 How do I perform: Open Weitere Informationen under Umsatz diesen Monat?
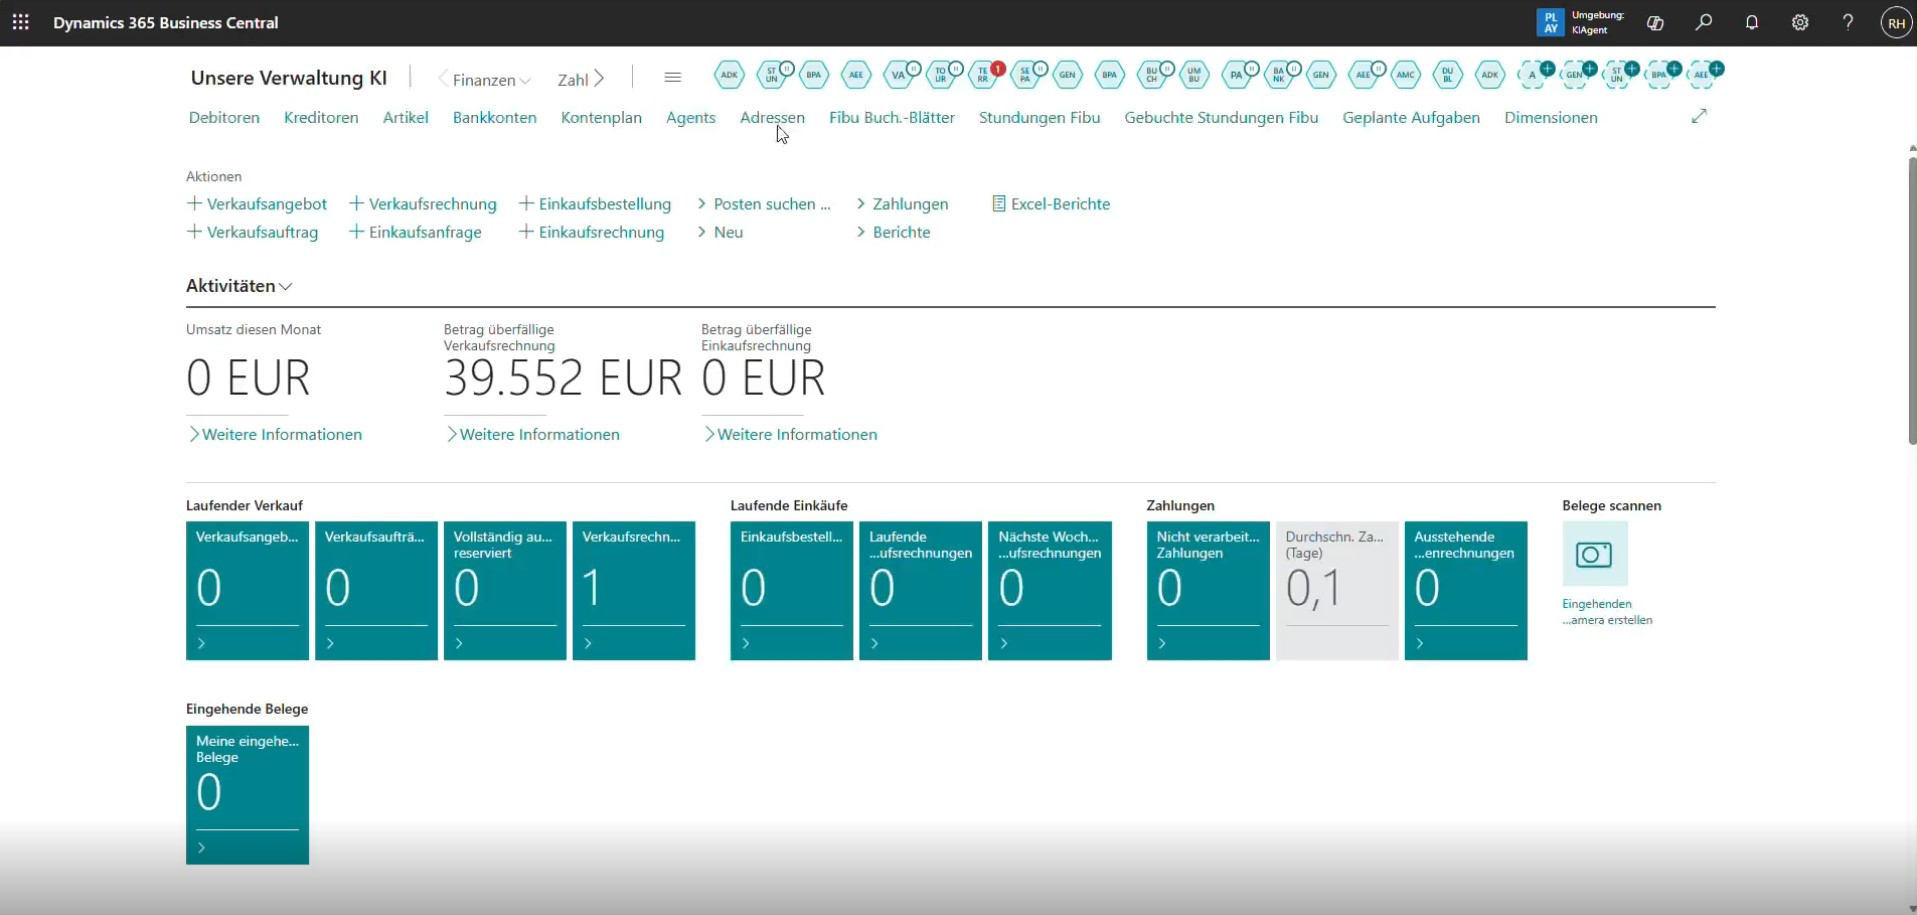click(275, 434)
